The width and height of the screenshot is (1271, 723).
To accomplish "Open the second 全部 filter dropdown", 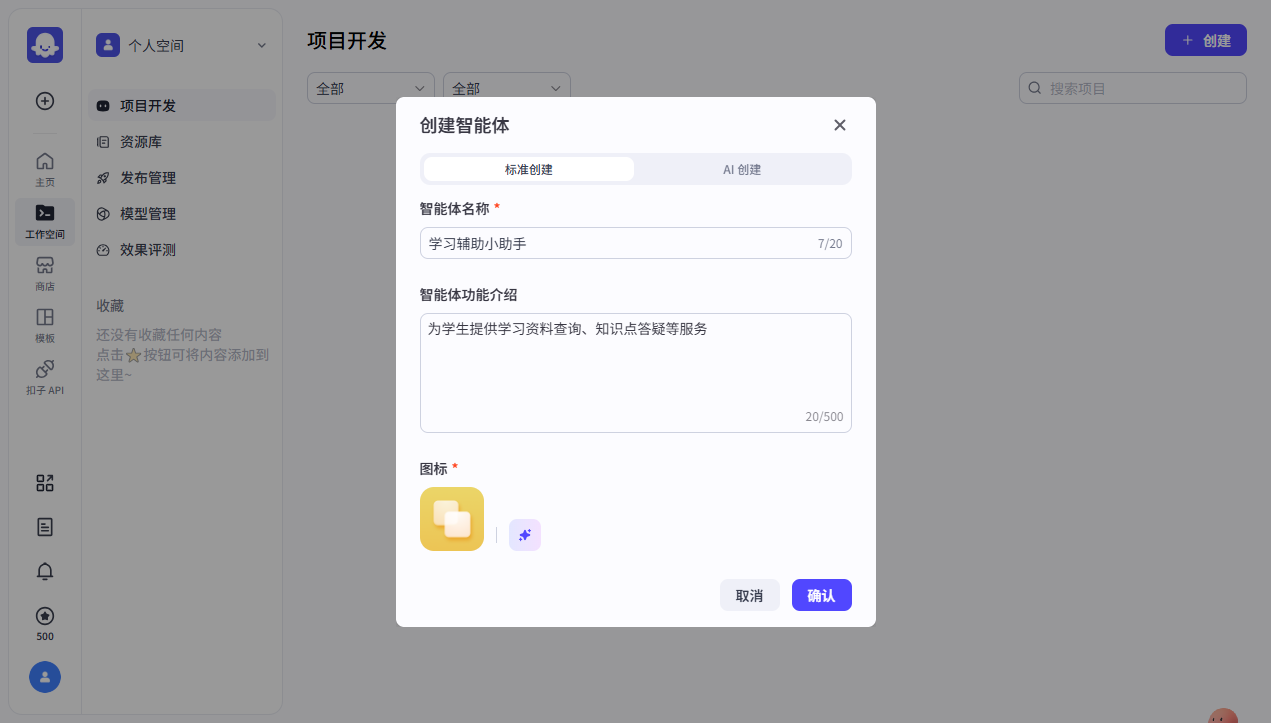I will pyautogui.click(x=506, y=88).
